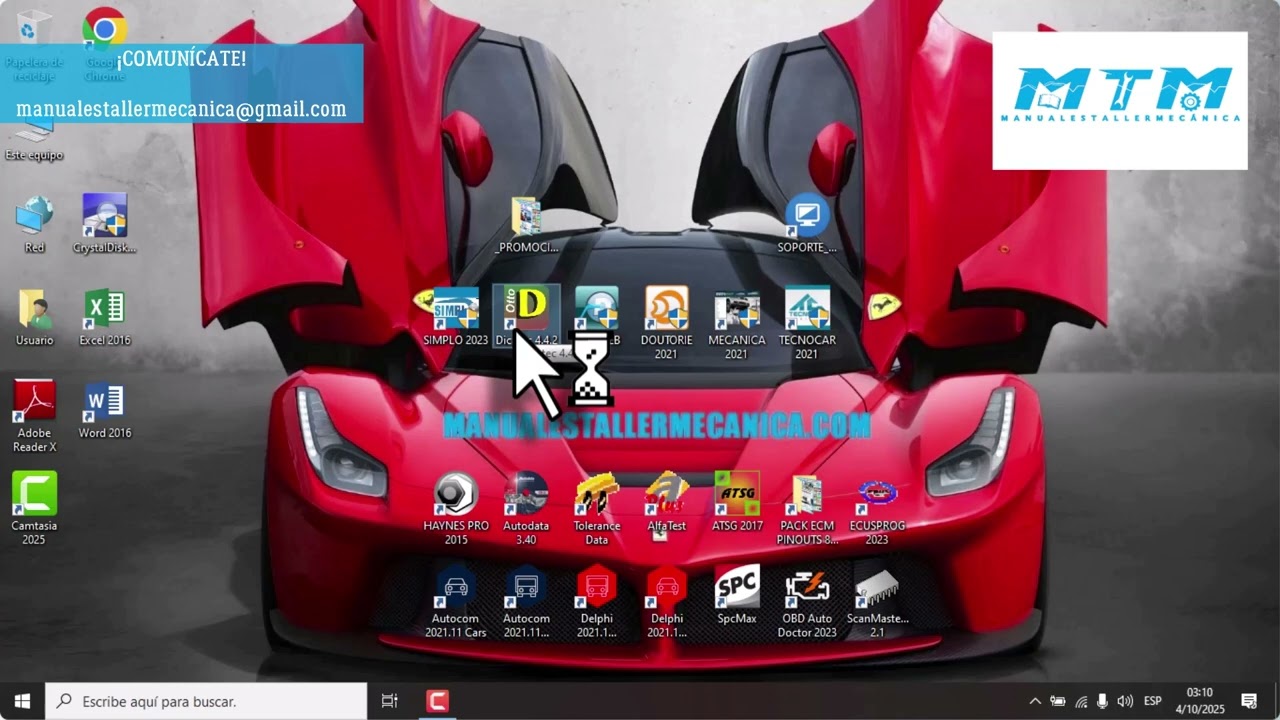Open the MECANICA 2021 shortcut
The height and width of the screenshot is (720, 1280).
pyautogui.click(x=736, y=322)
